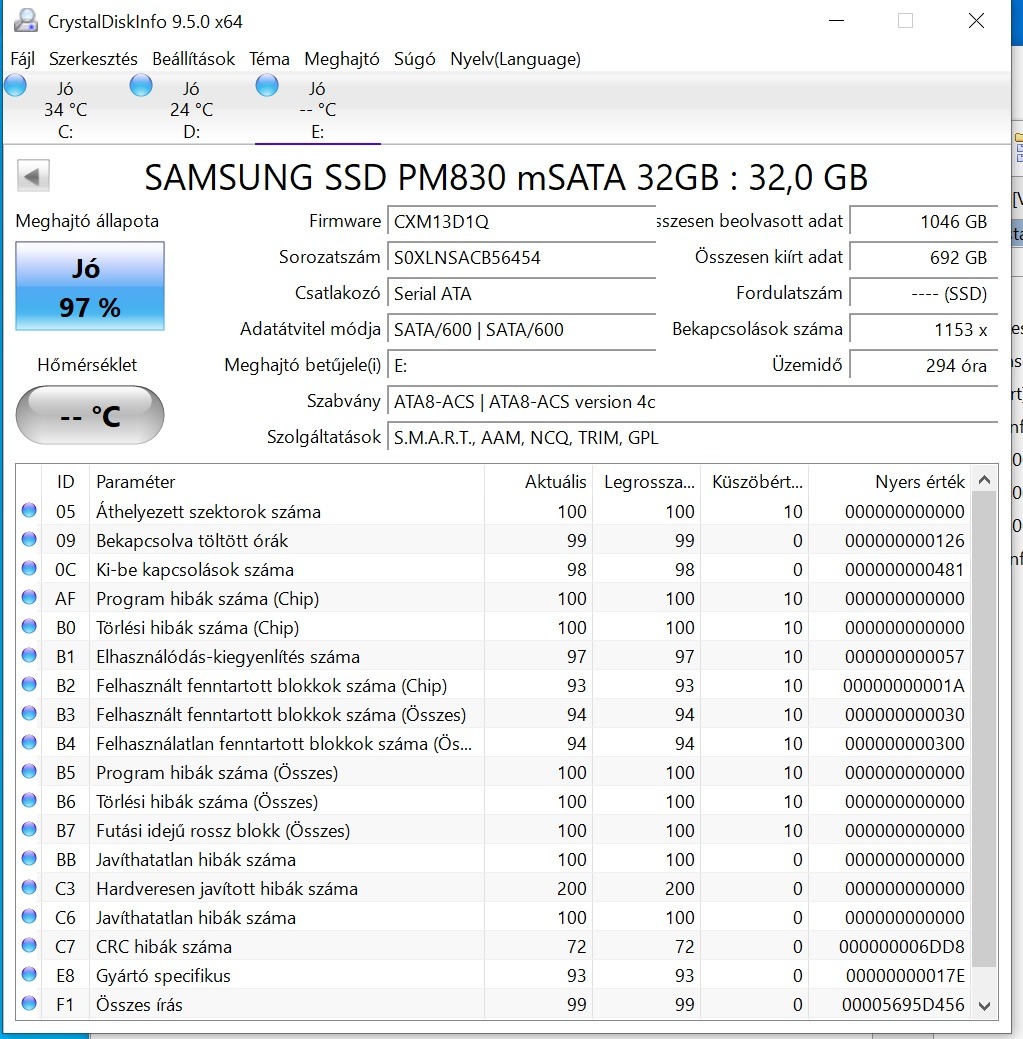
Task: Open the Súgó menu
Action: tap(415, 59)
